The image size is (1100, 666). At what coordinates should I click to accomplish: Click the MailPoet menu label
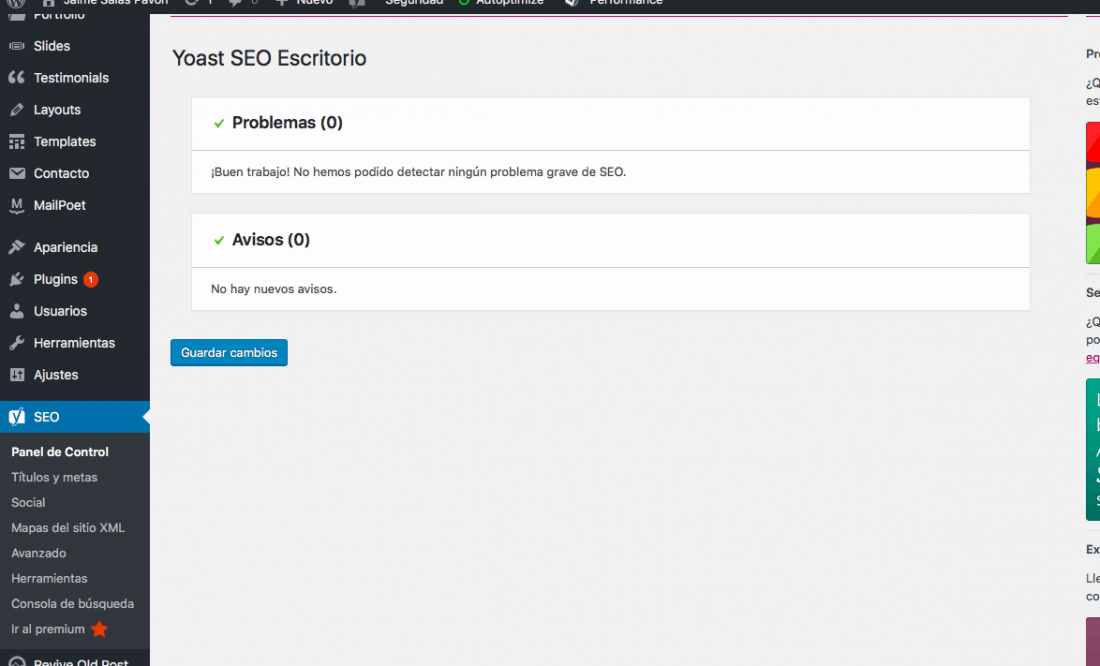(60, 206)
